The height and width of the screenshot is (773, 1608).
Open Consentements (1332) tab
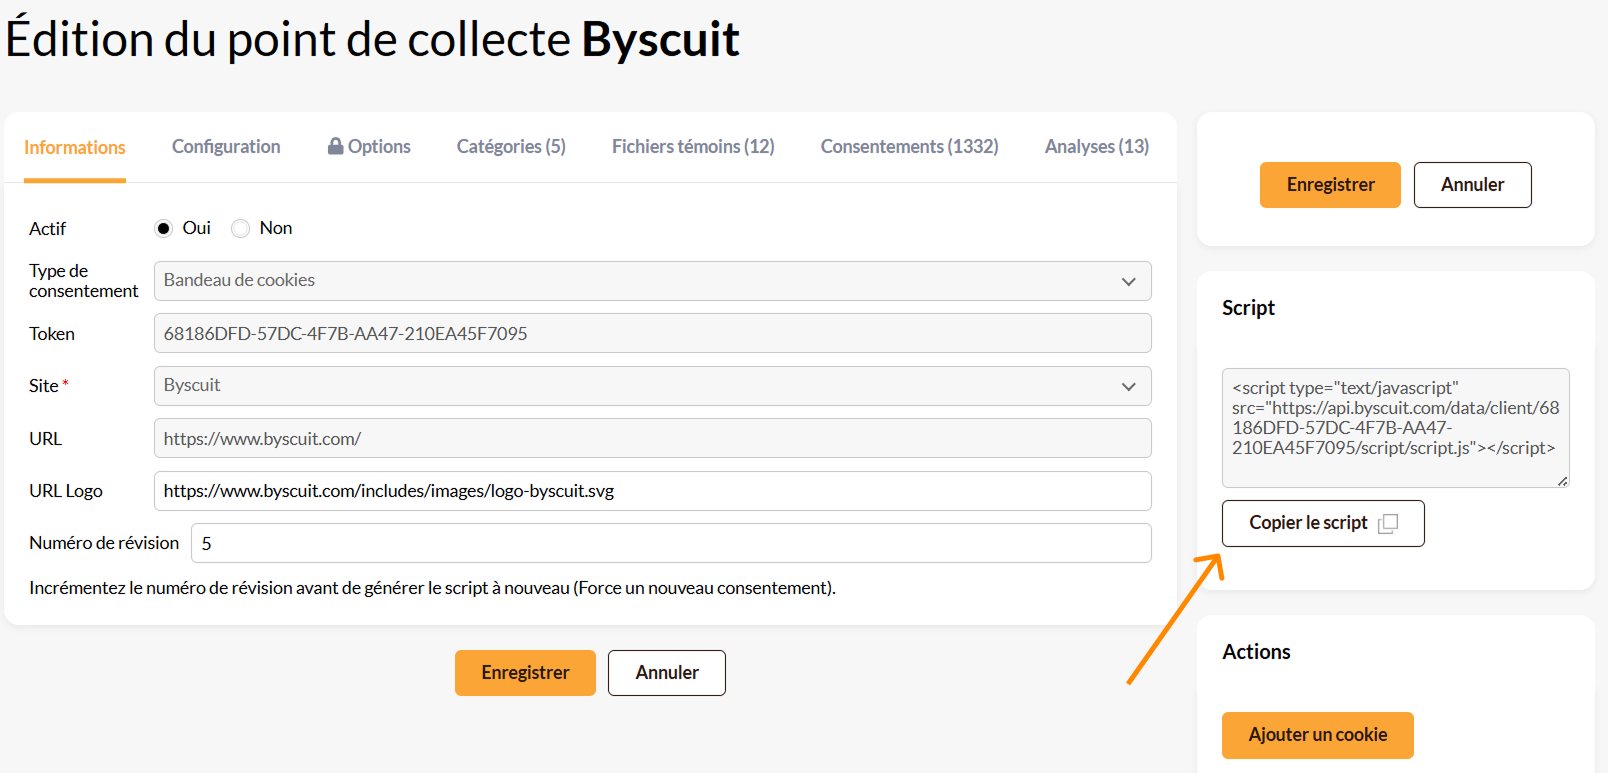pos(910,146)
